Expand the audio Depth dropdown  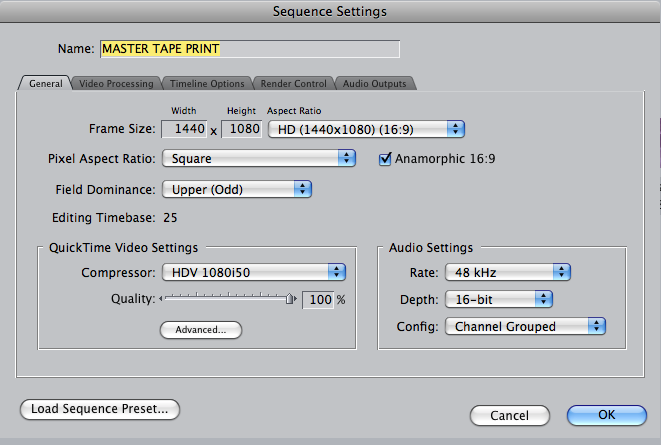pos(499,299)
